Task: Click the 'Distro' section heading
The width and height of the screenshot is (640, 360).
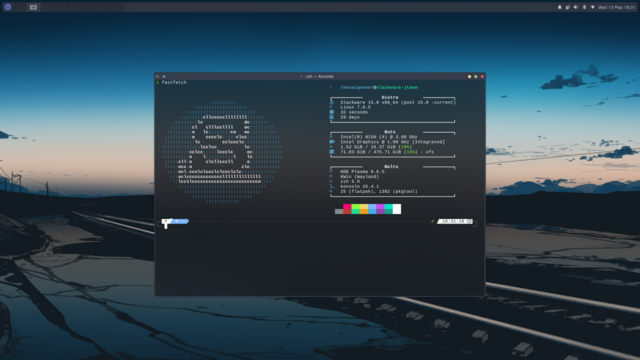Action: pyautogui.click(x=390, y=98)
